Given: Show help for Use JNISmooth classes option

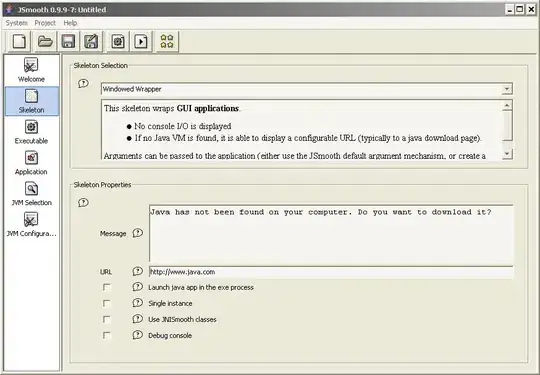Looking at the screenshot, I should point(137,319).
